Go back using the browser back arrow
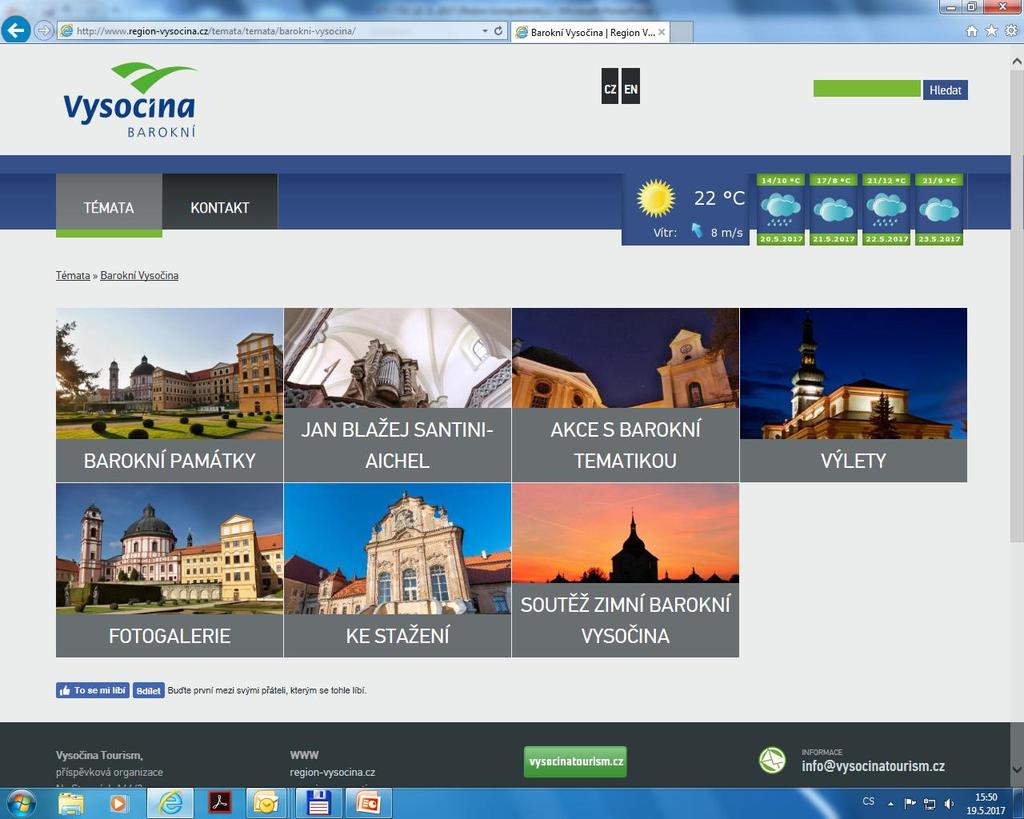Screen dimensions: 1024x819 click(16, 30)
